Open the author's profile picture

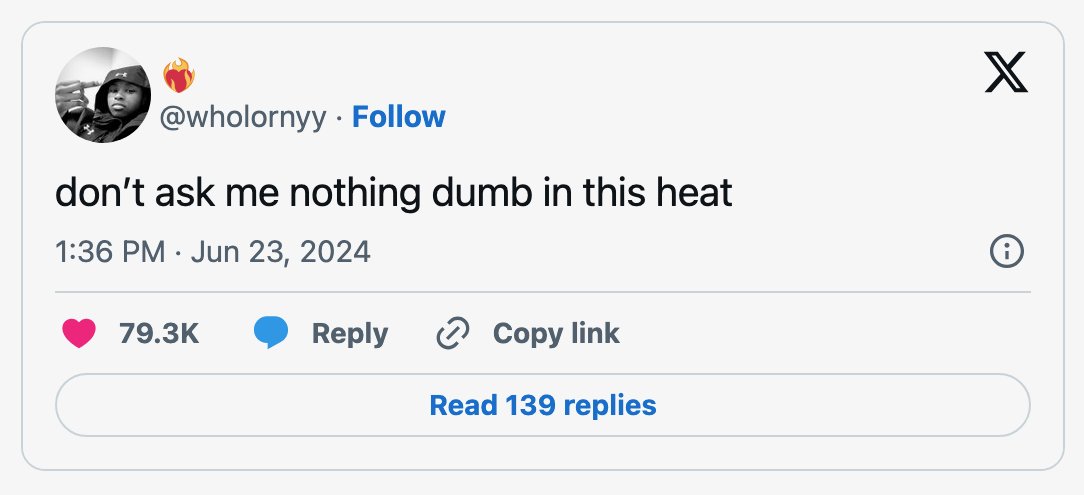coord(103,95)
